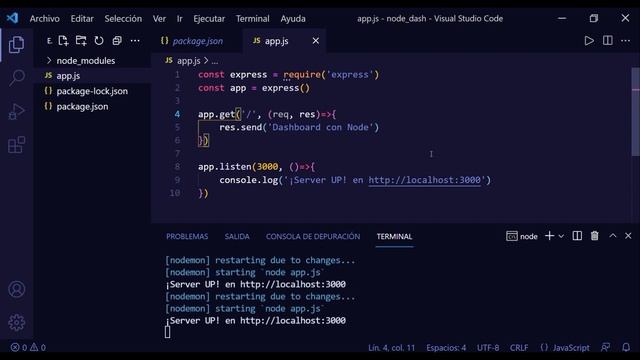Click the node terminal label

(522, 236)
